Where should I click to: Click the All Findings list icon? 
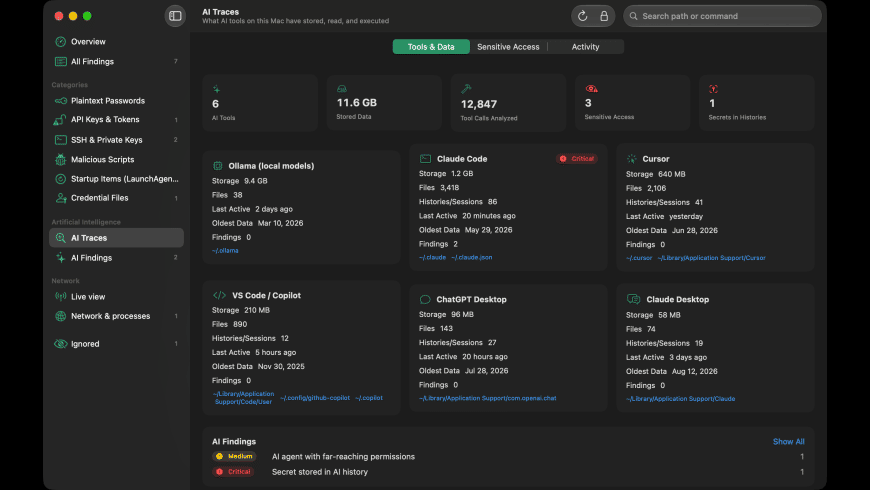click(60, 62)
